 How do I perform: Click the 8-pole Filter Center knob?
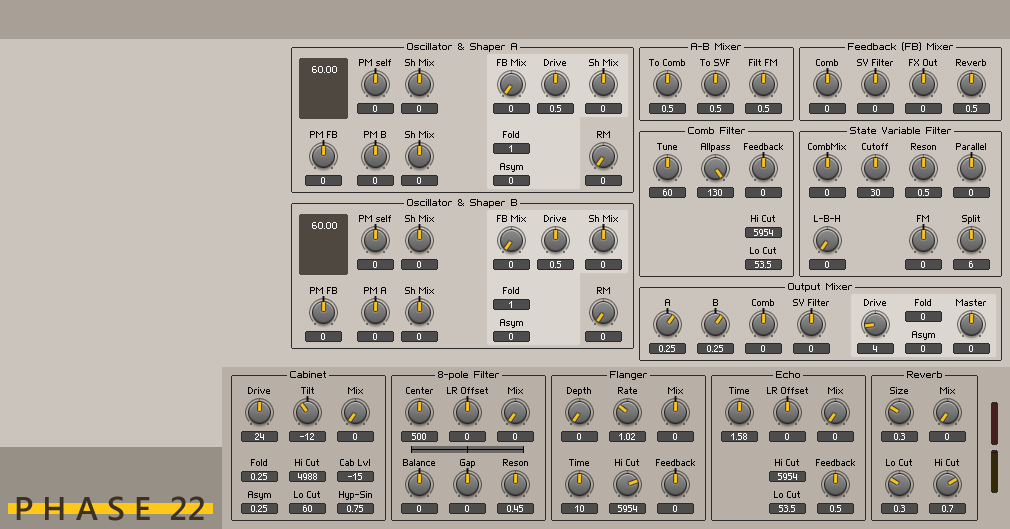tap(419, 412)
